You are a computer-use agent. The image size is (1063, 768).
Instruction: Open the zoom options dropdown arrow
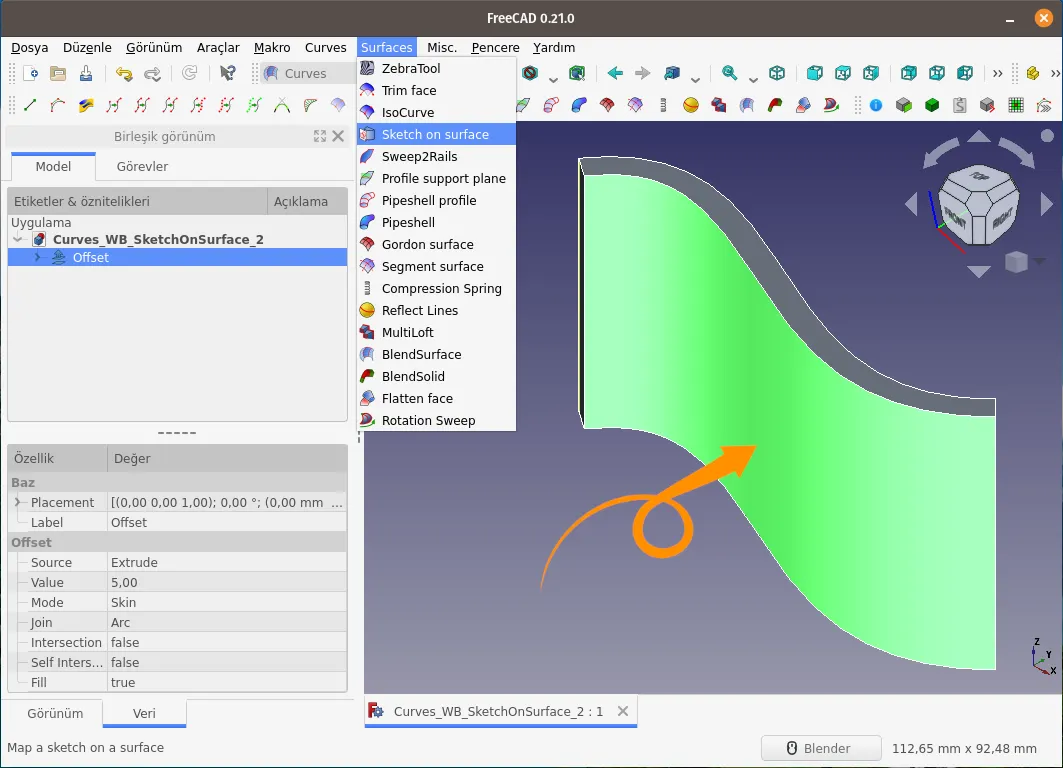pos(753,79)
